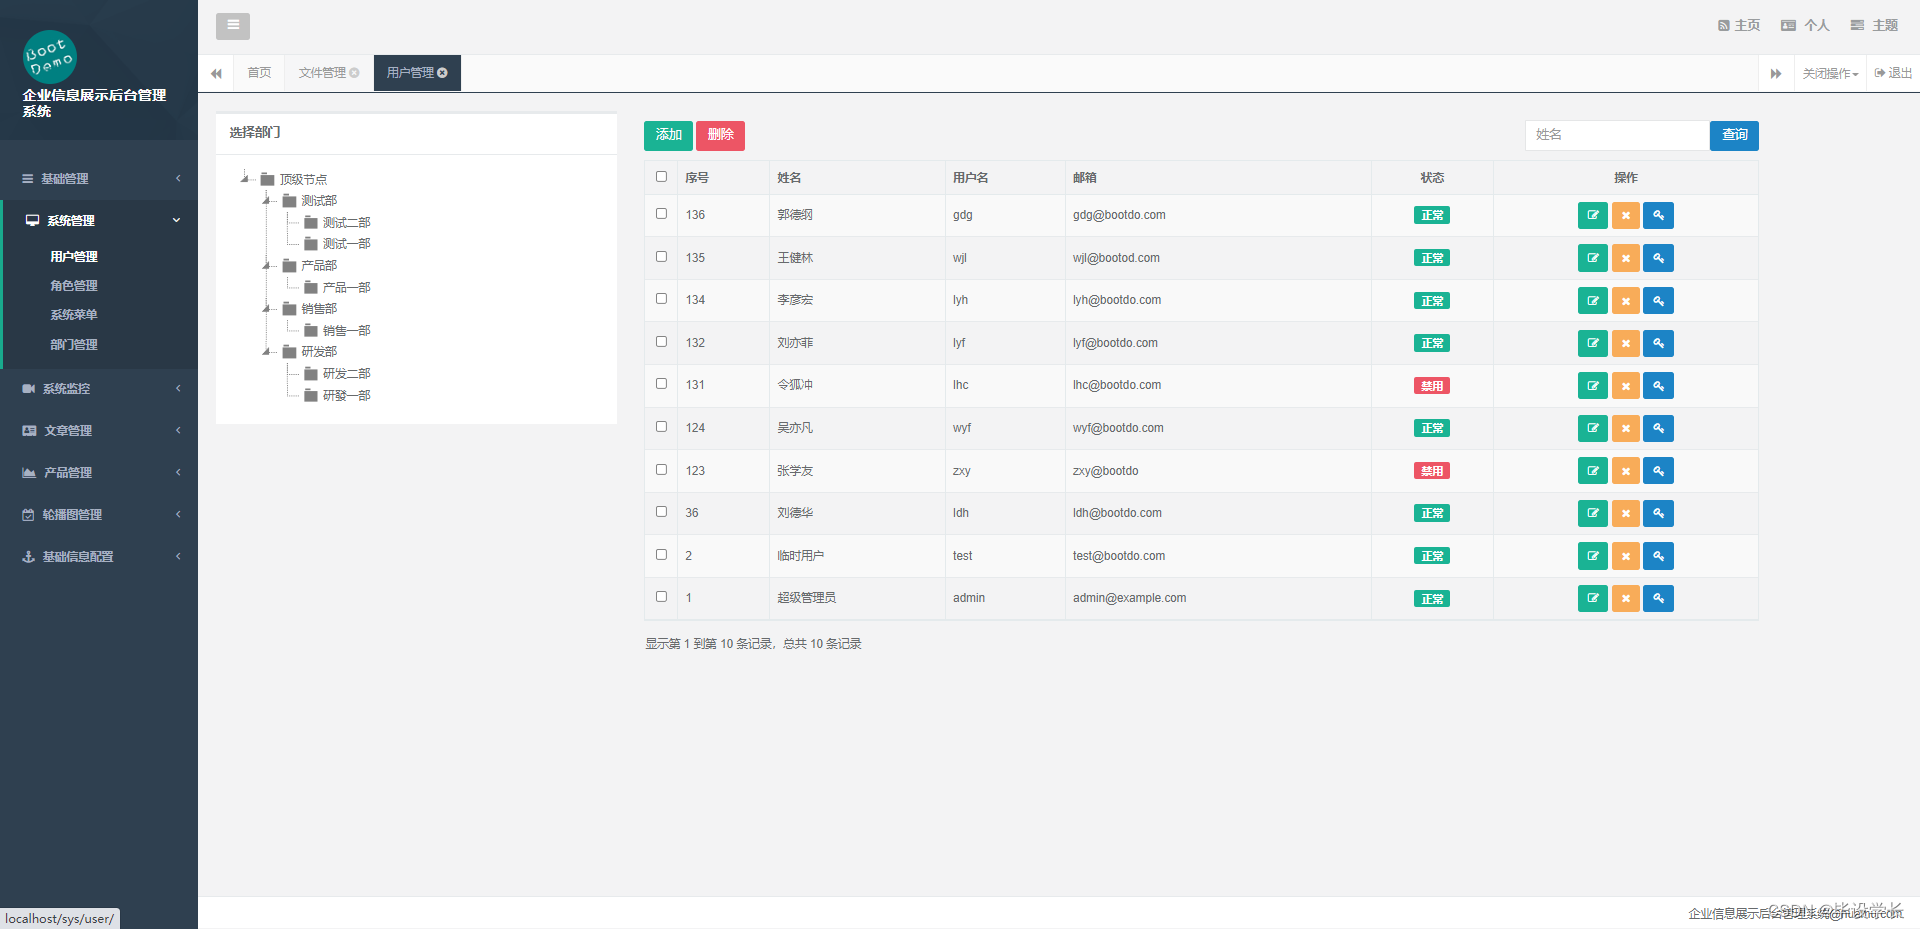Image resolution: width=1920 pixels, height=929 pixels.
Task: Delete user ldh with orange icon
Action: tap(1625, 513)
